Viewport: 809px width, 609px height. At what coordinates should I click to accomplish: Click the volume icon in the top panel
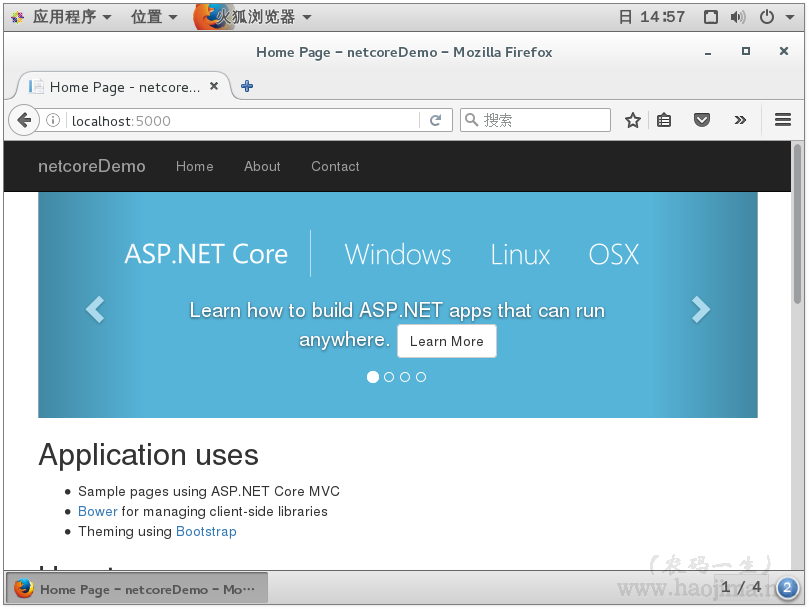[x=738, y=16]
